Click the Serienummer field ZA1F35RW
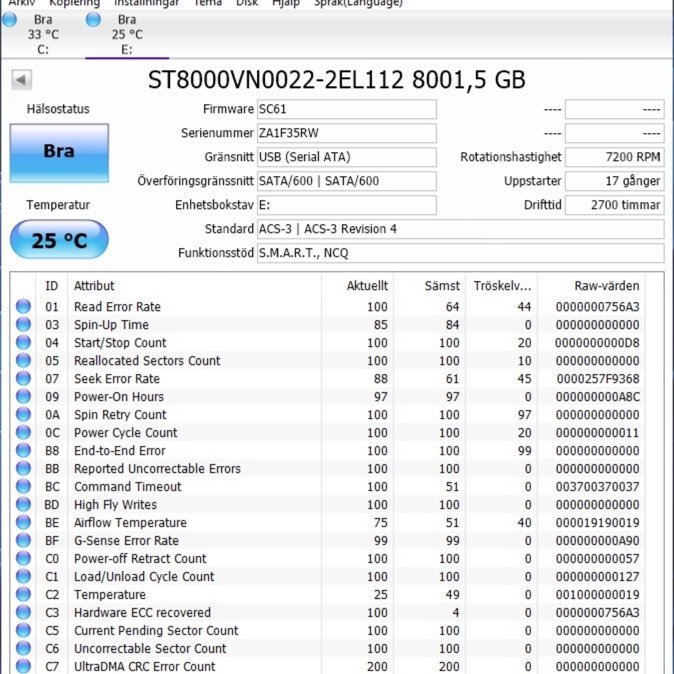Screen dimensions: 674x674 pos(346,133)
